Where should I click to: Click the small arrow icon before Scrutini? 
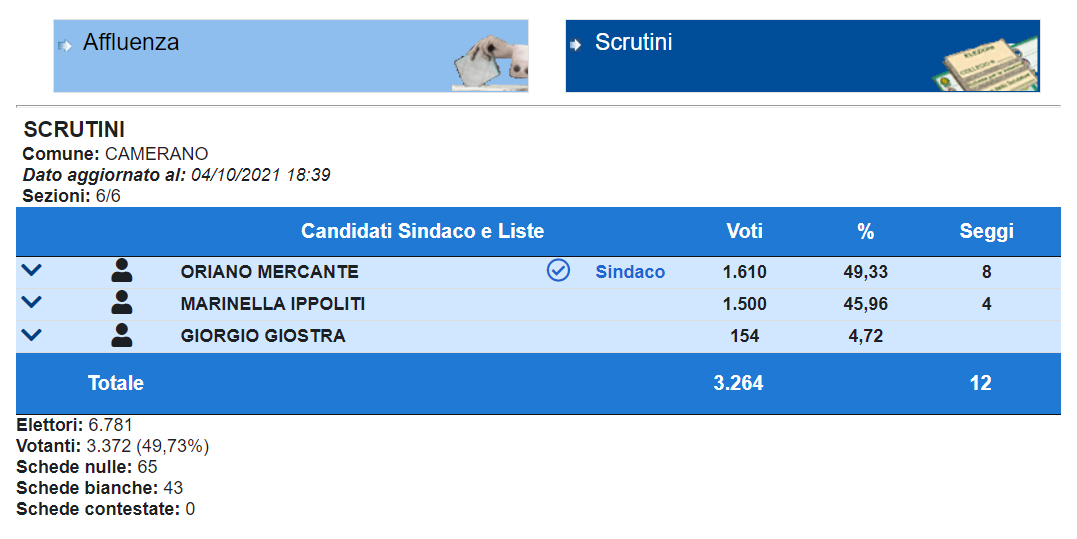(576, 45)
